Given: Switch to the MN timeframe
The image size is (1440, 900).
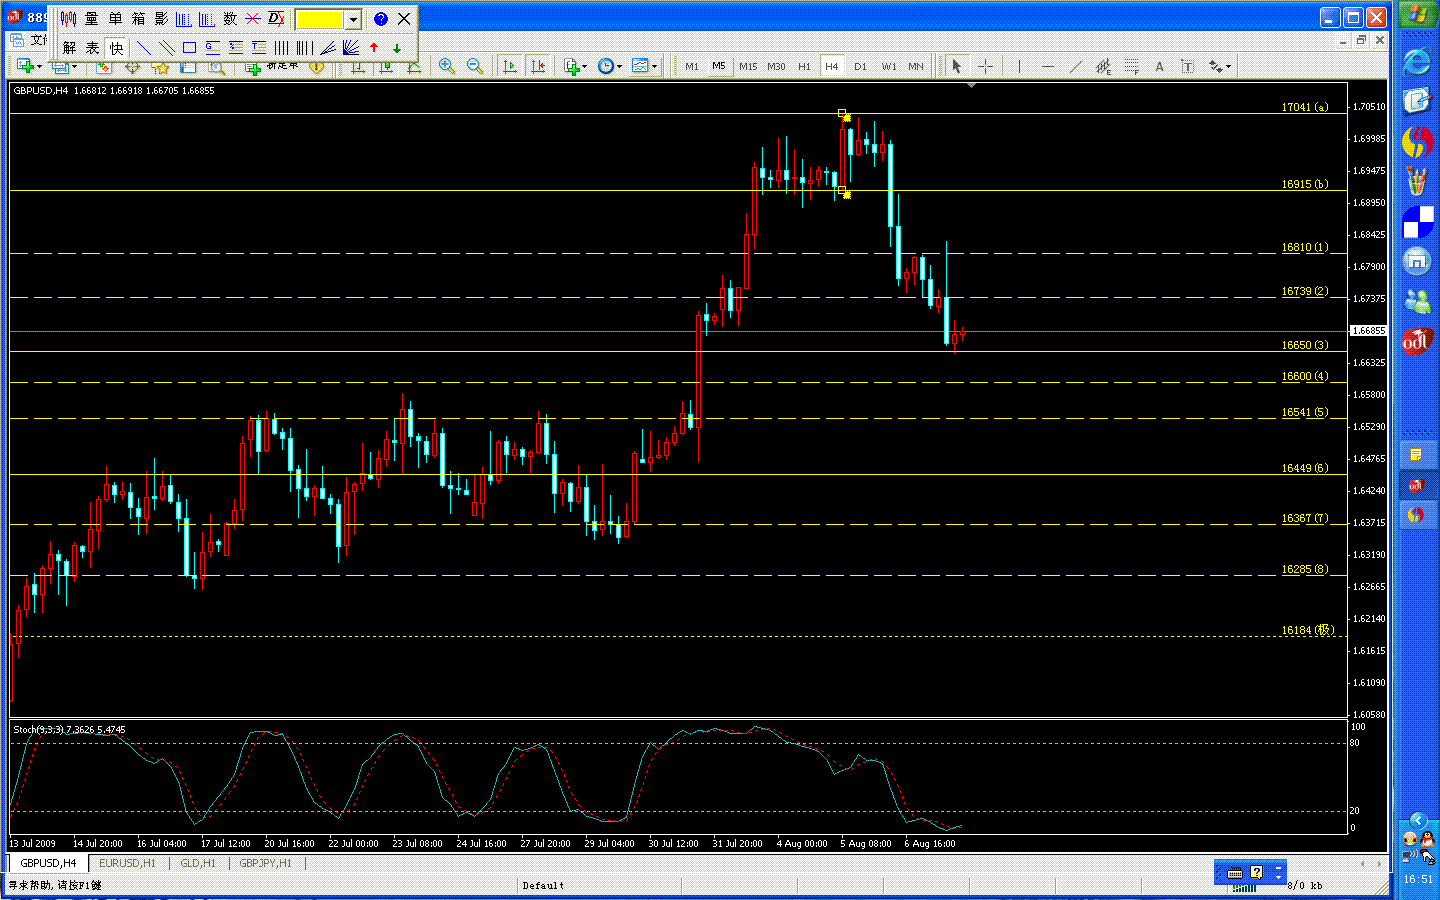Looking at the screenshot, I should click(x=916, y=66).
